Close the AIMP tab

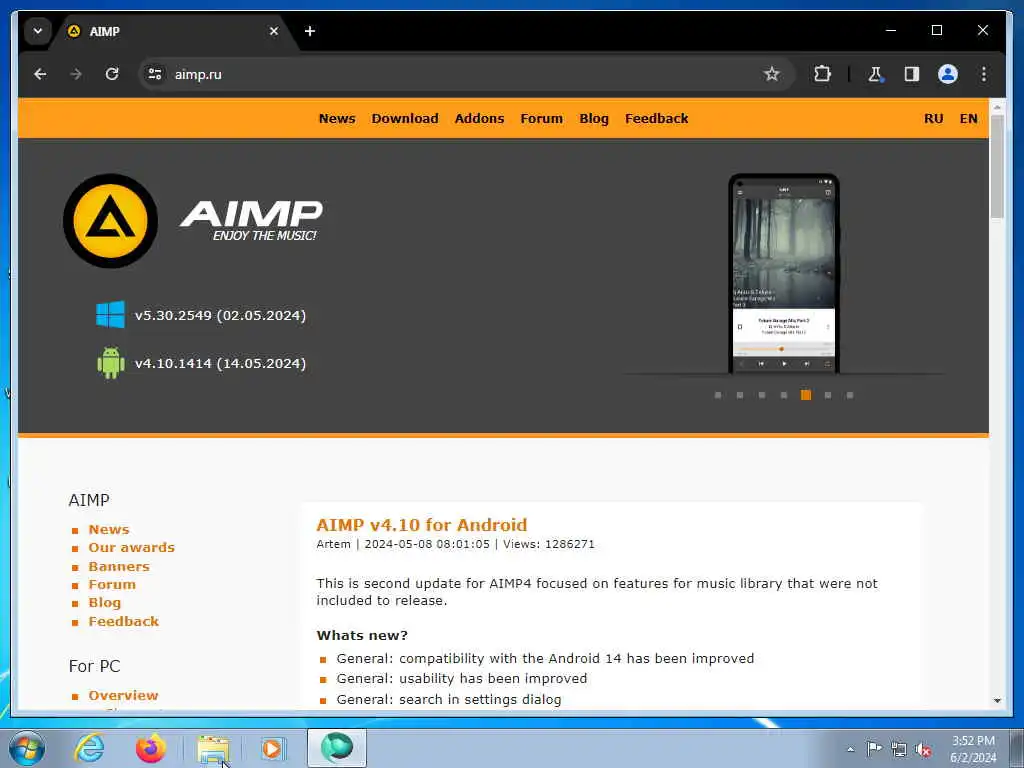click(274, 31)
